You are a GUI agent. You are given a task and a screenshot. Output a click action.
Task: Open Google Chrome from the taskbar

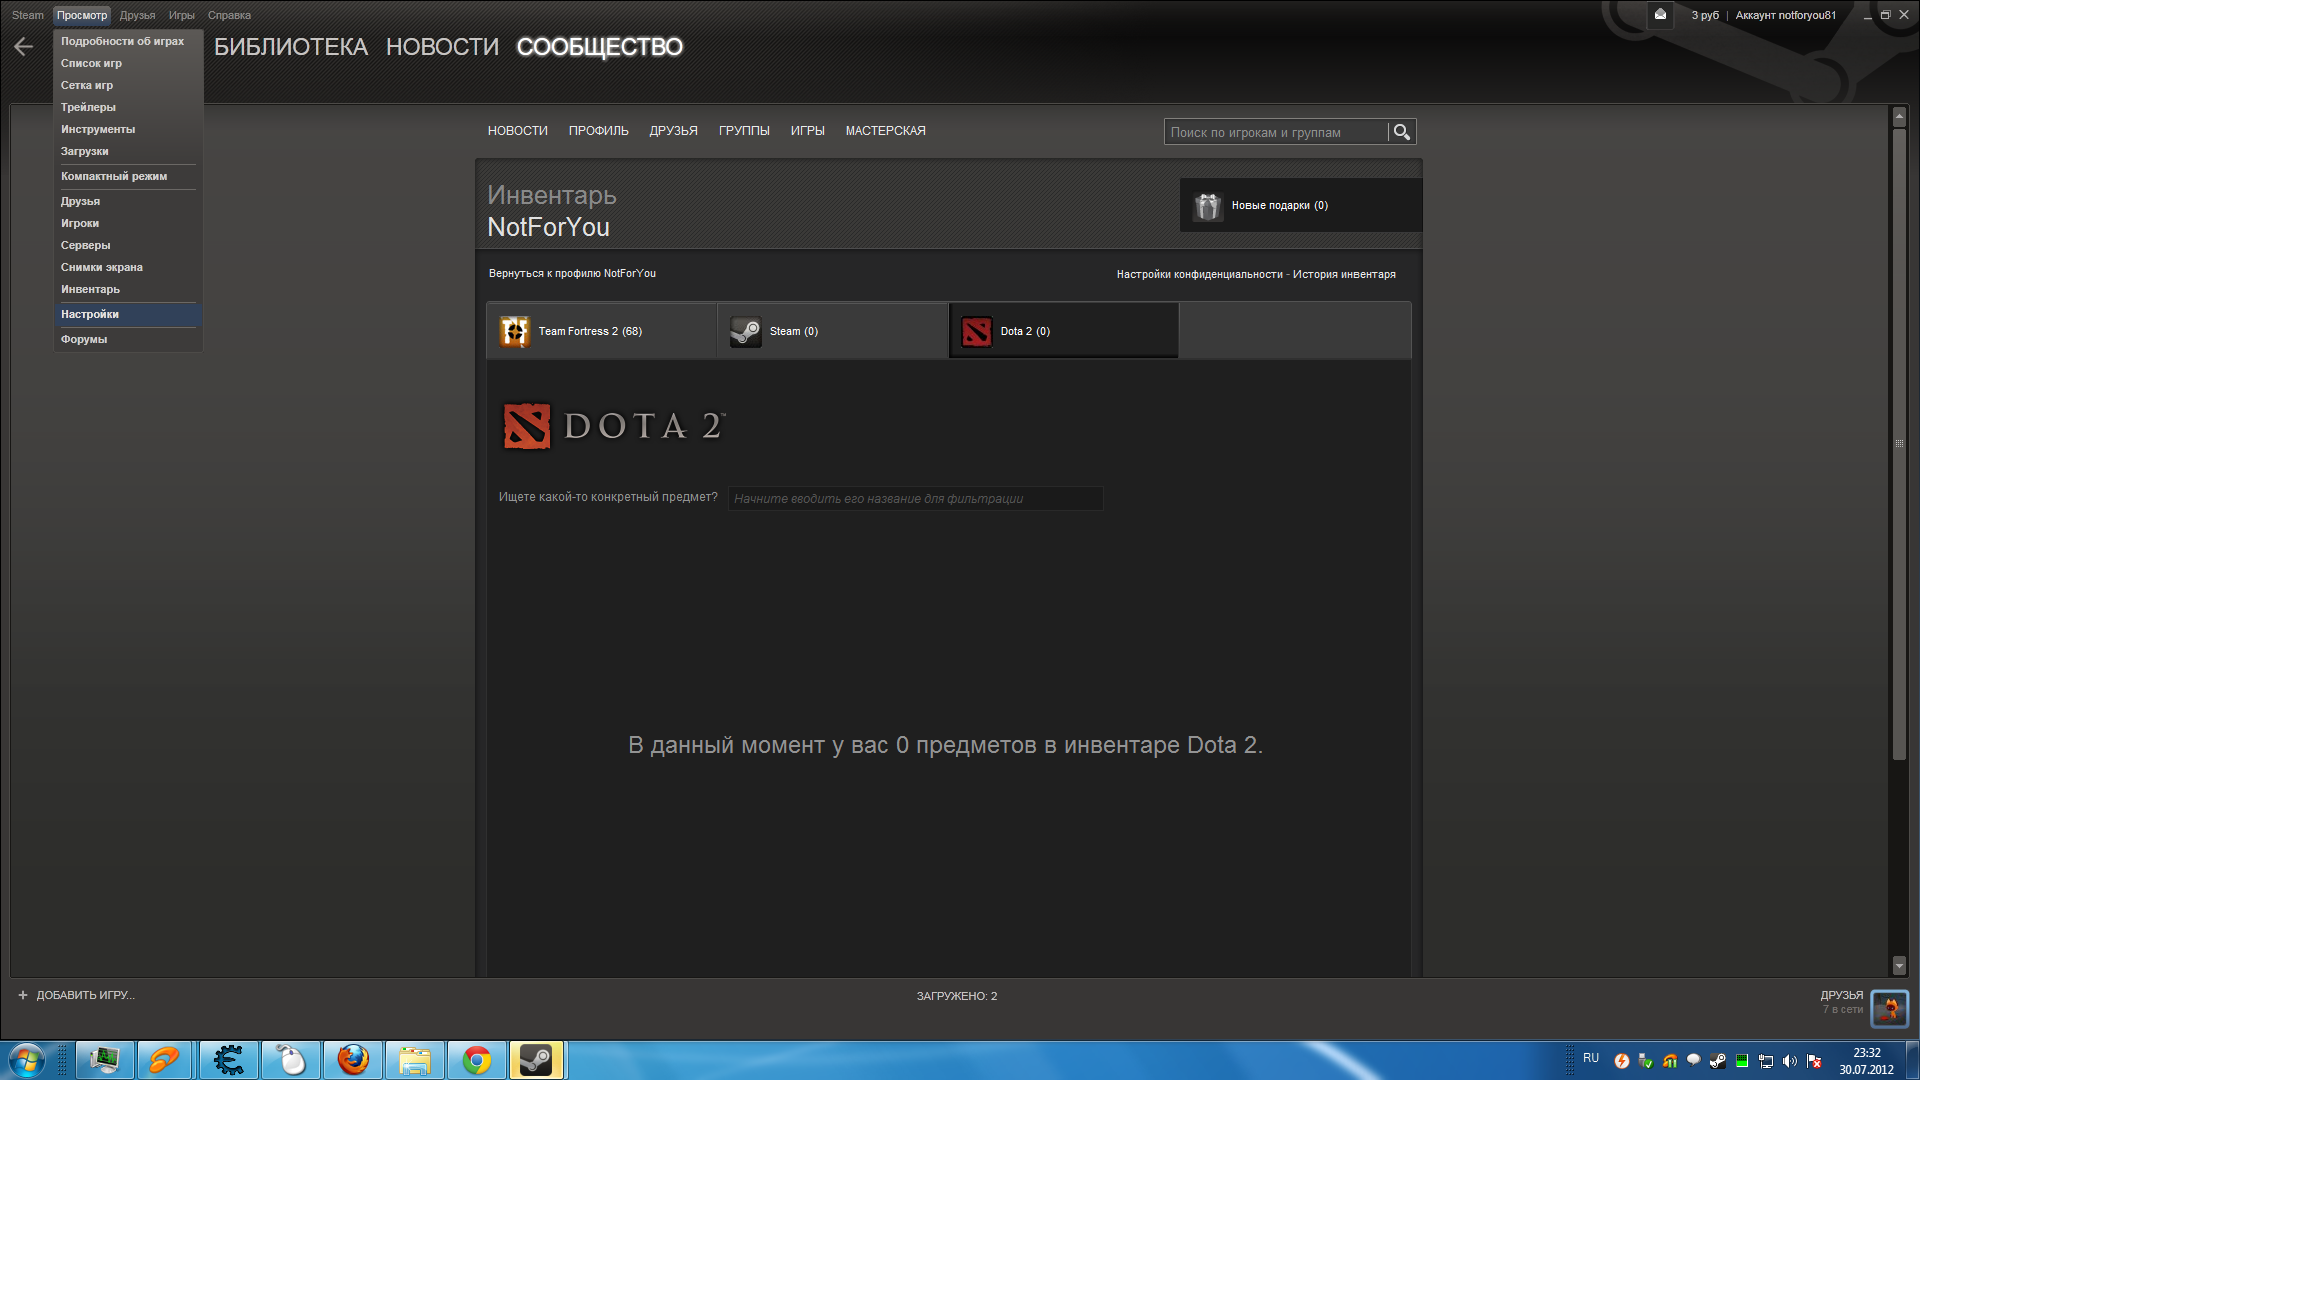(x=477, y=1060)
